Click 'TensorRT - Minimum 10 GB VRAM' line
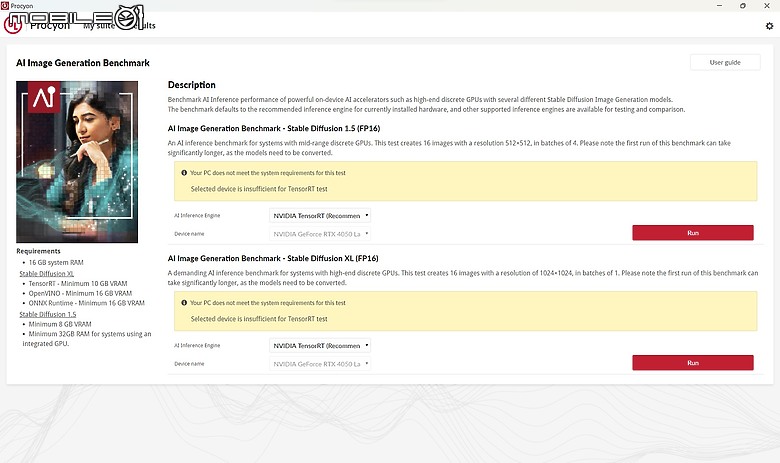Screen dimensions: 780x463 tap(78, 283)
